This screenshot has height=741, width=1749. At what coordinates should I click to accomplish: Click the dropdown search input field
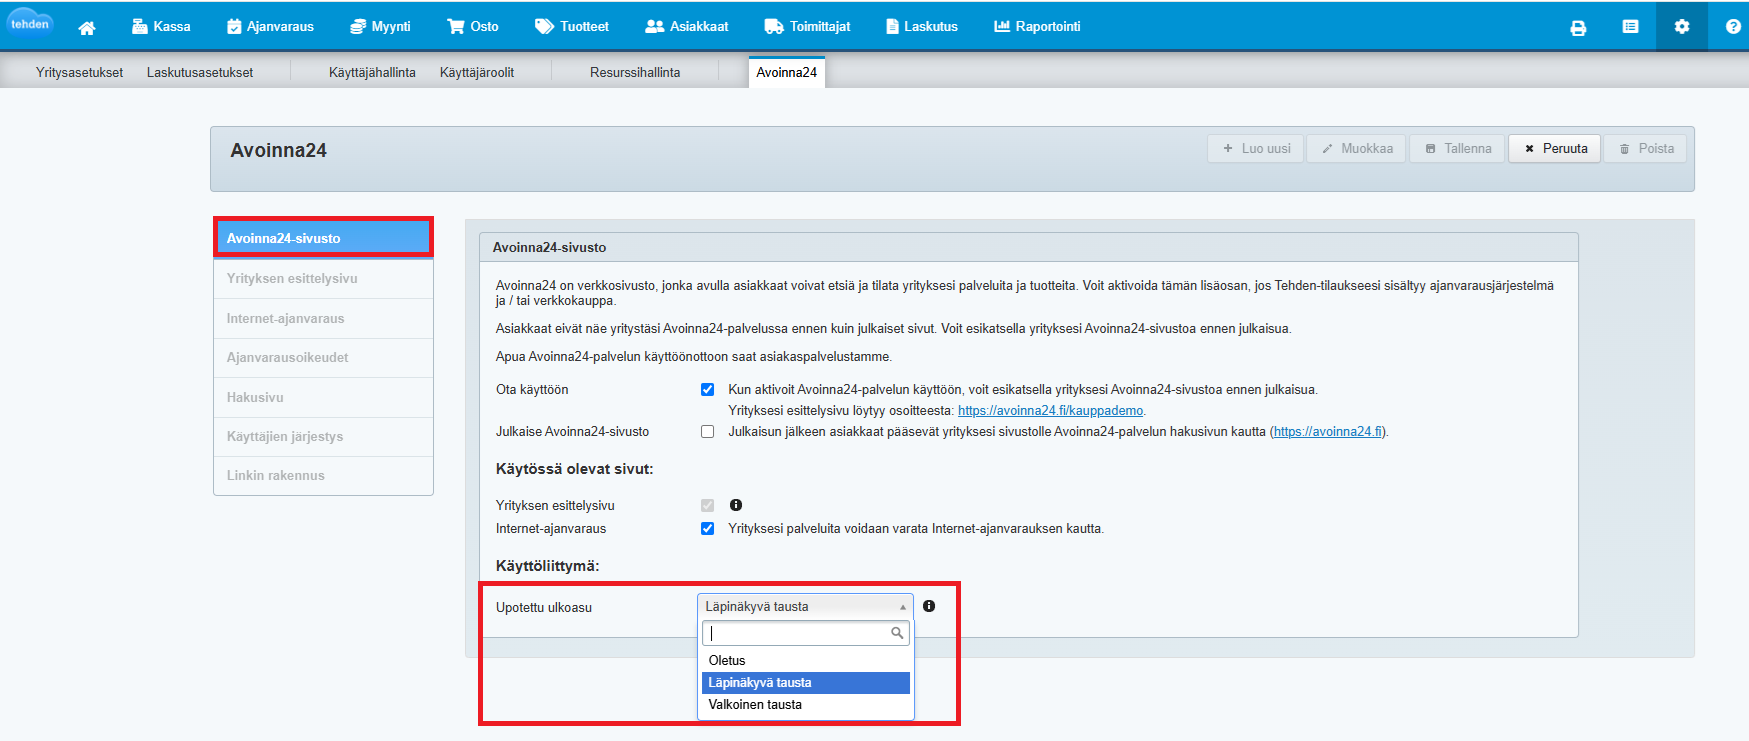click(797, 633)
